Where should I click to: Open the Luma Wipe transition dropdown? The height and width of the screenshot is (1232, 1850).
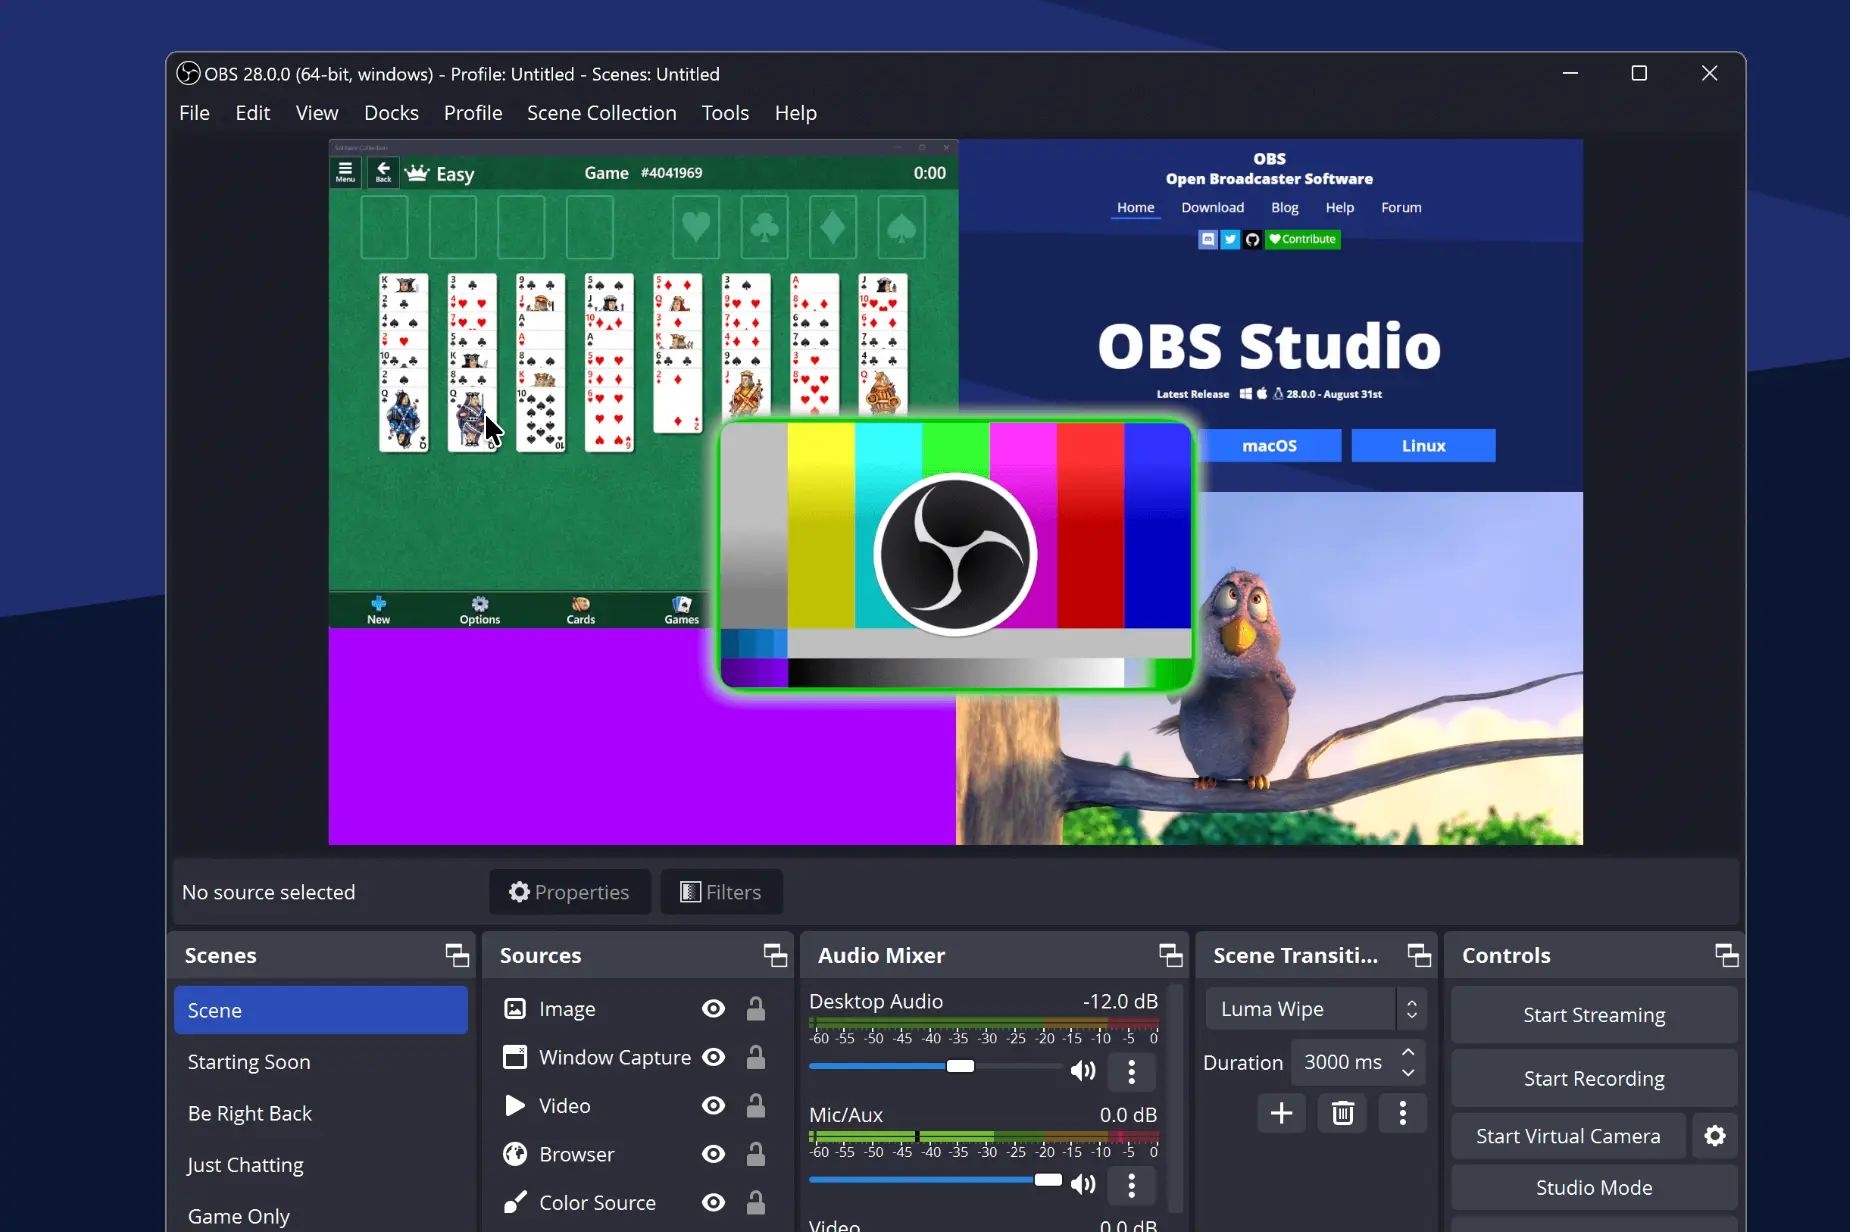click(x=1315, y=1009)
